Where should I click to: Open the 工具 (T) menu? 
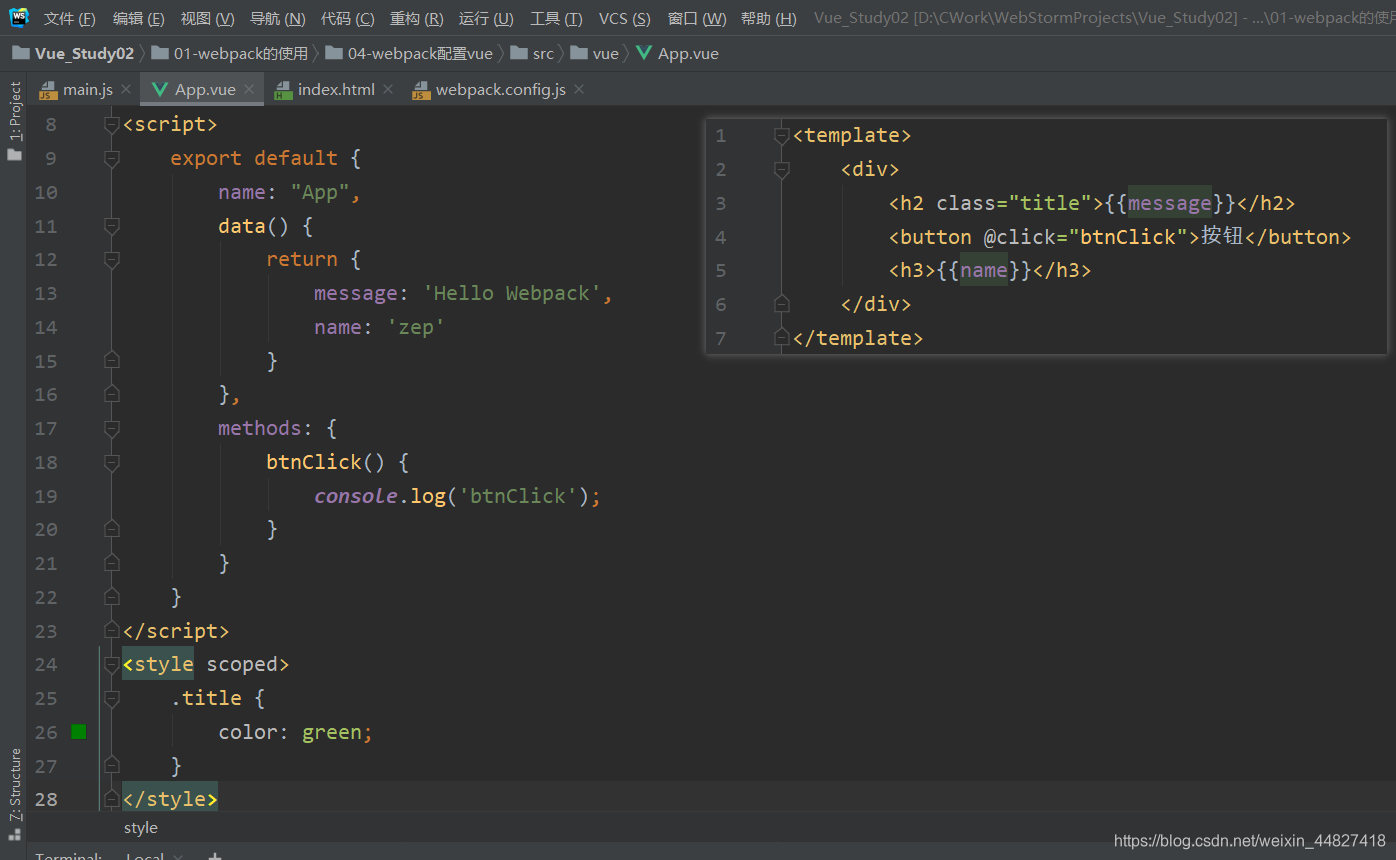click(556, 19)
